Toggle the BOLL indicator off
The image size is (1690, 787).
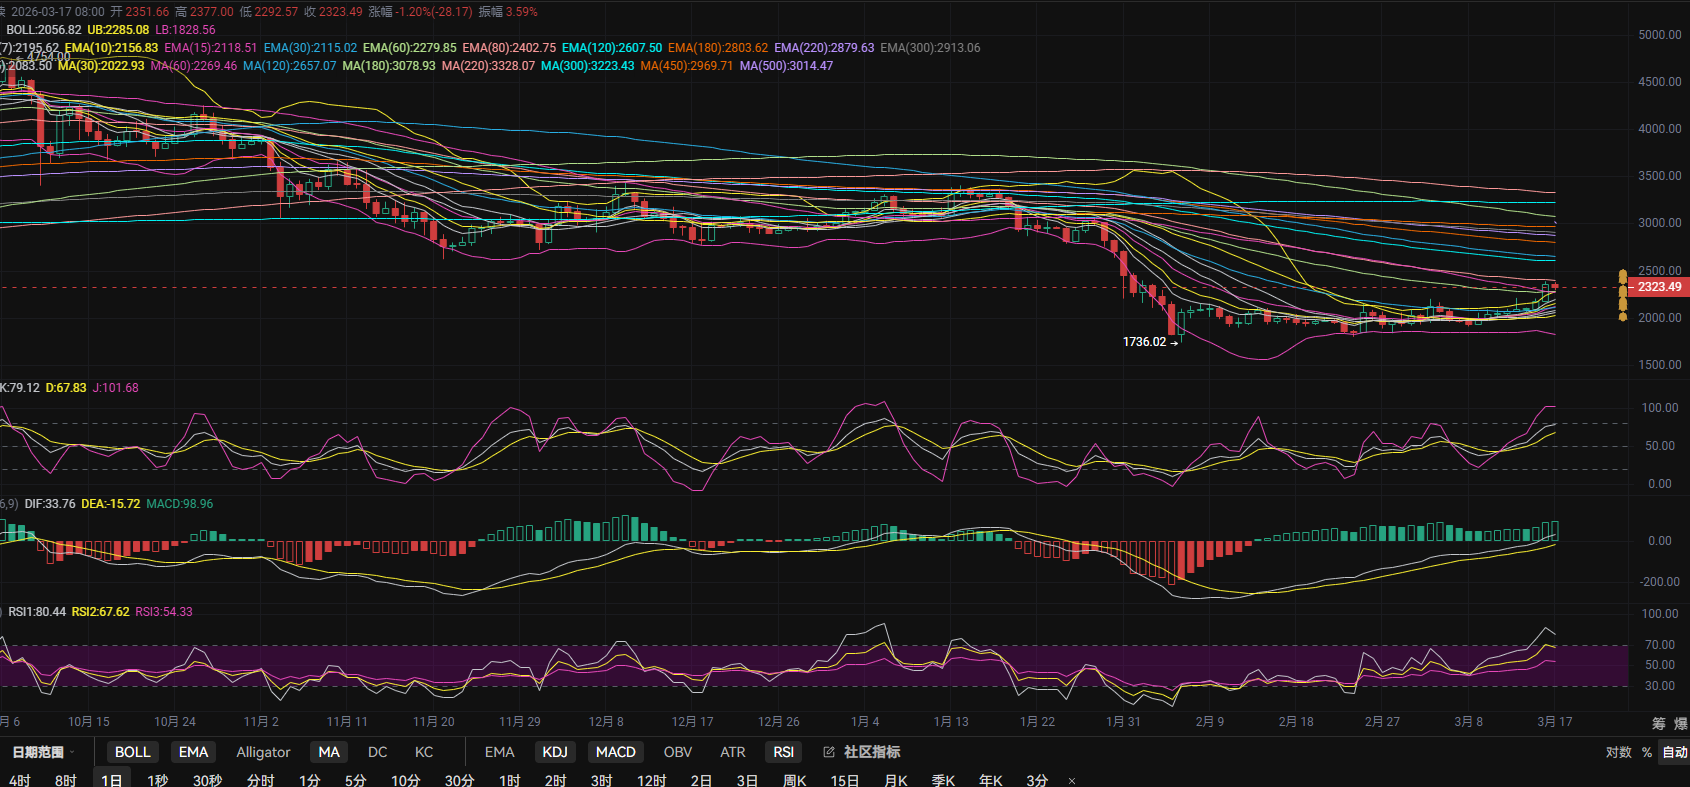coord(132,752)
